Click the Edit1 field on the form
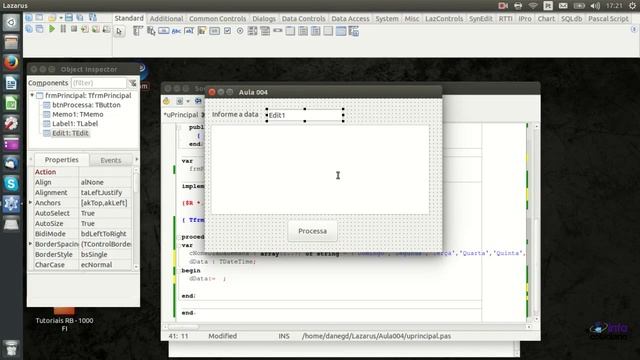Image resolution: width=640 pixels, height=360 pixels. coord(305,115)
